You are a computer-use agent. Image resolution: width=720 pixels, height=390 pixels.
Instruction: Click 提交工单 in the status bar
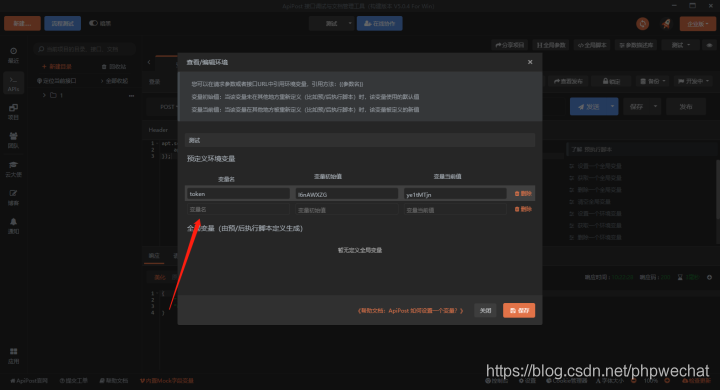73,381
